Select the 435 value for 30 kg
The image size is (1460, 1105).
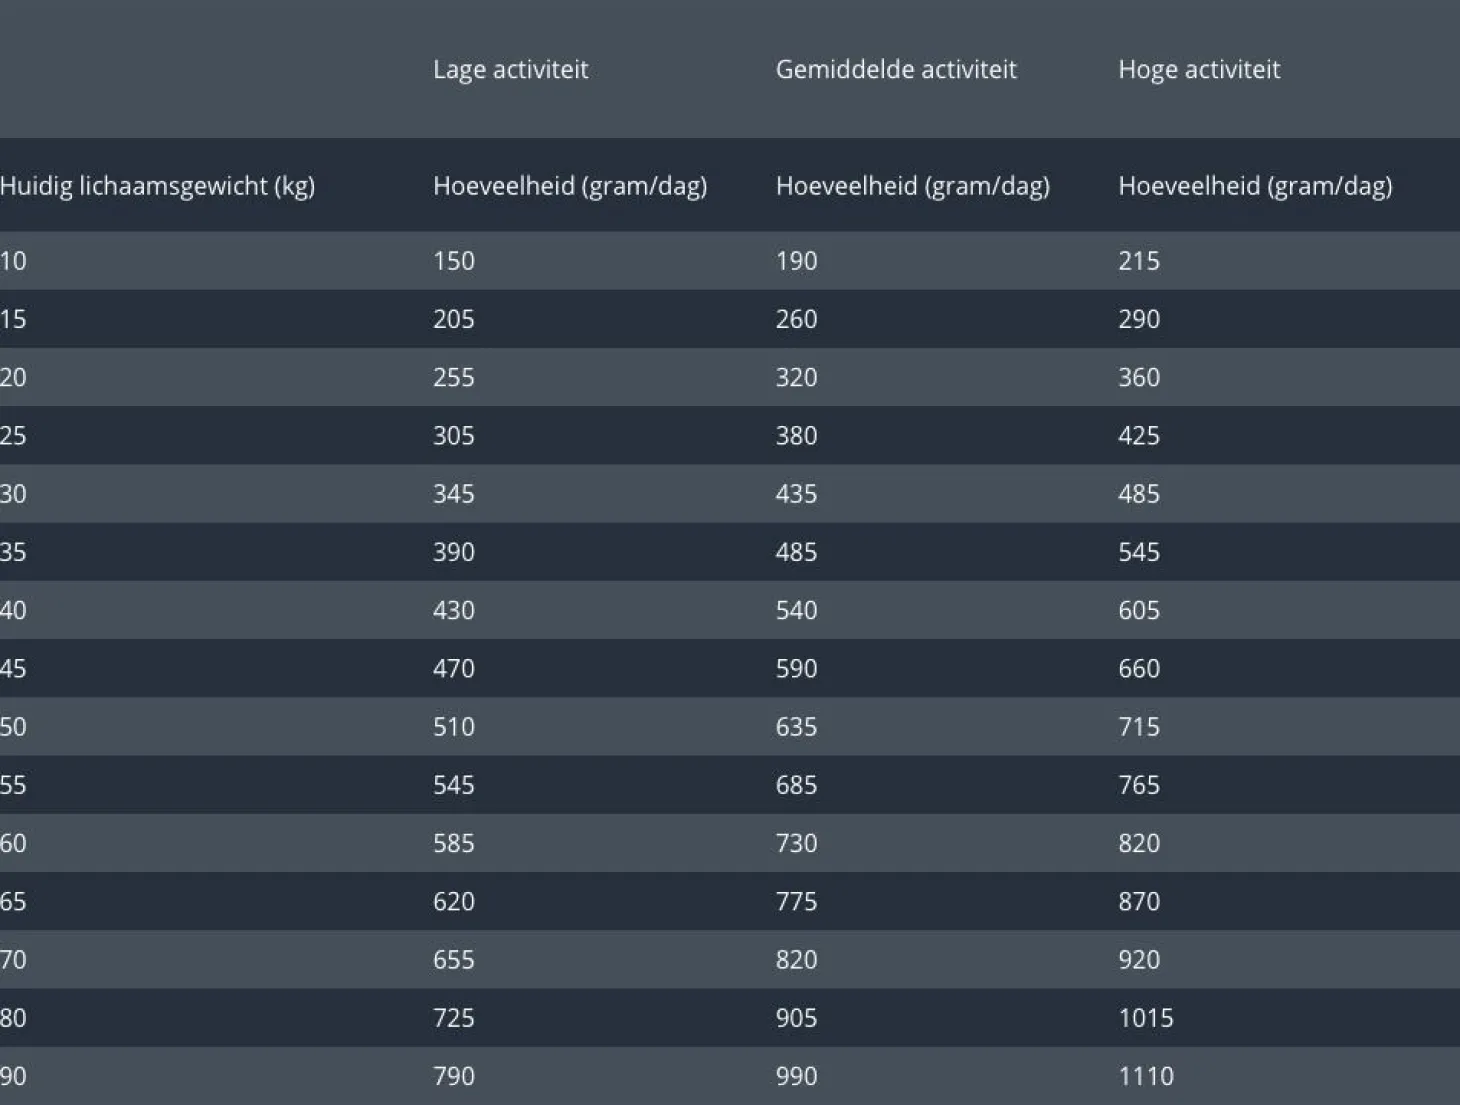point(796,494)
